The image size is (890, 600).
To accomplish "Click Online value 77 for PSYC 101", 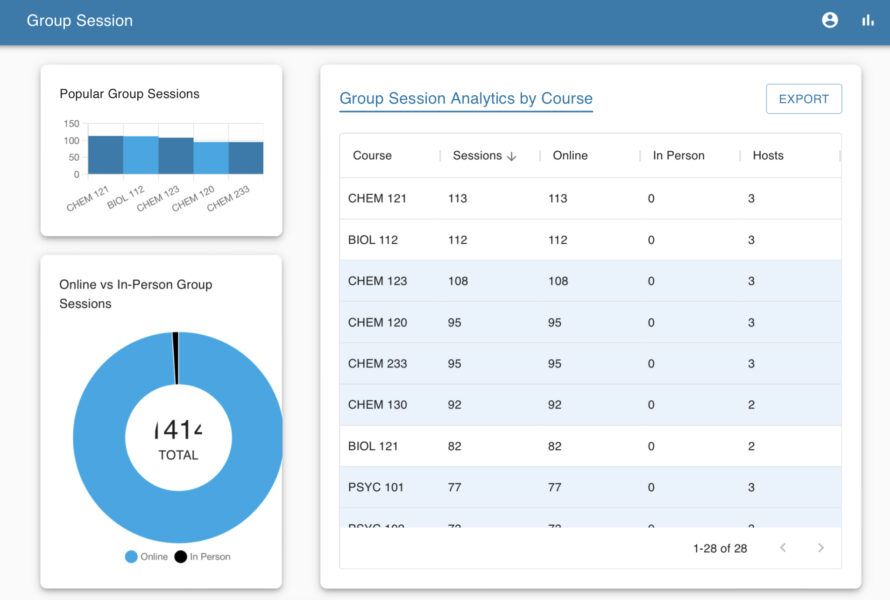I will click(555, 487).
